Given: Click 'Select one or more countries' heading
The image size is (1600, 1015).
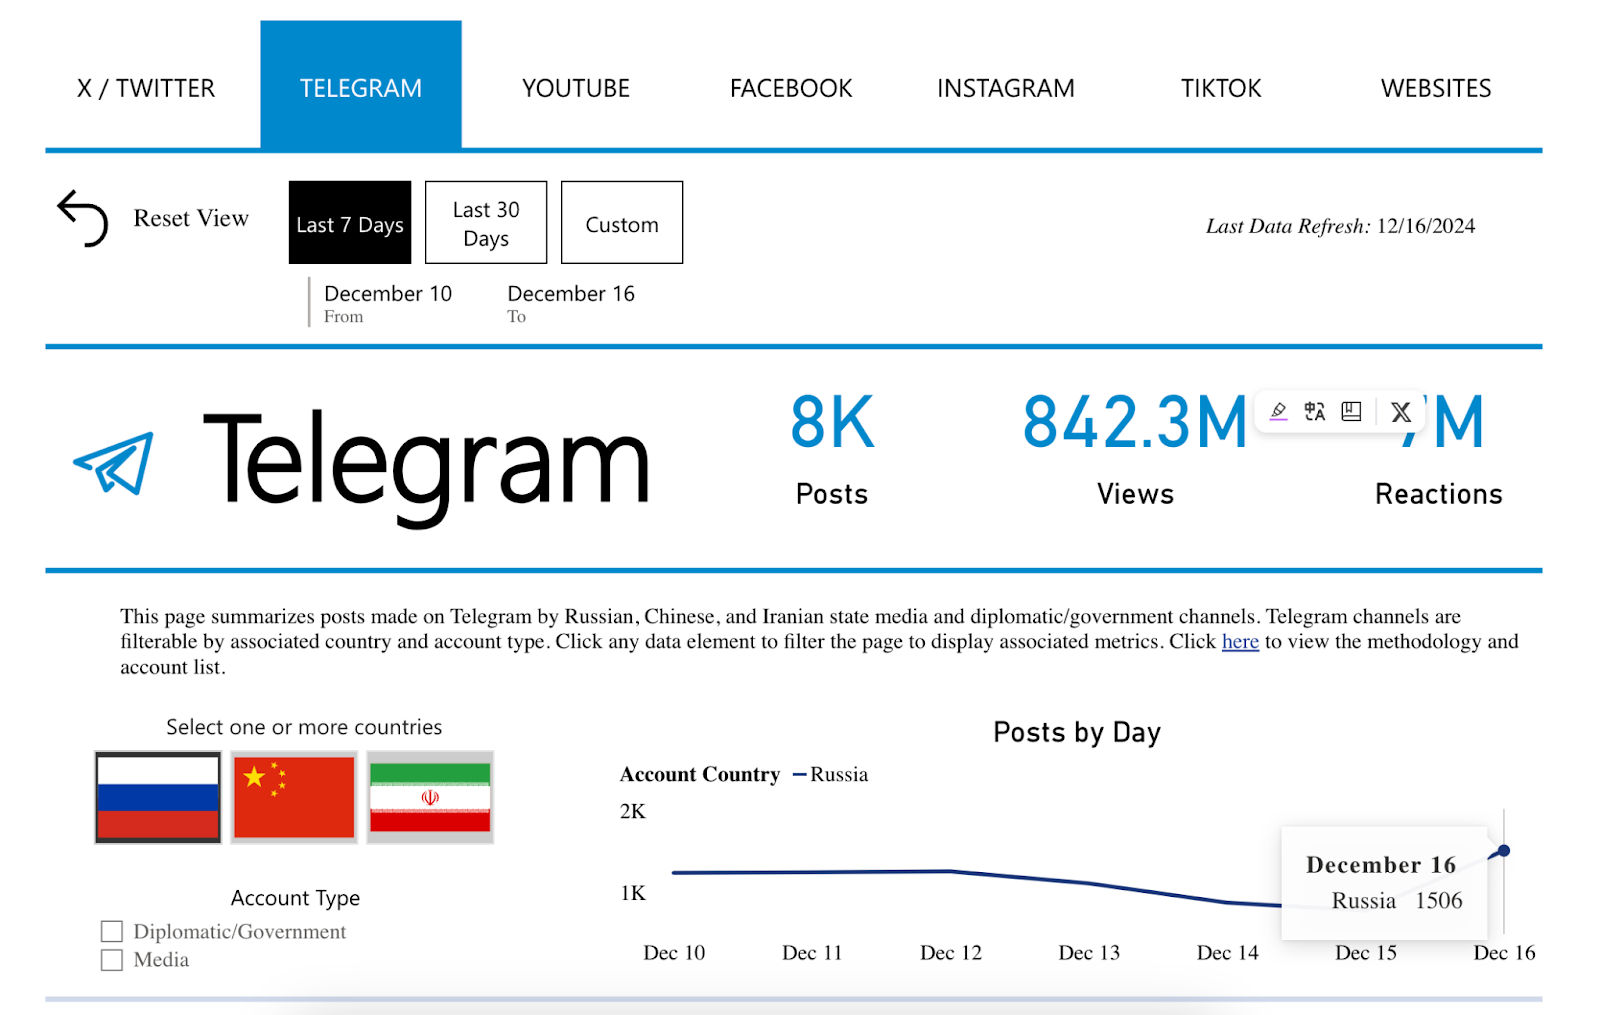Looking at the screenshot, I should [x=304, y=727].
